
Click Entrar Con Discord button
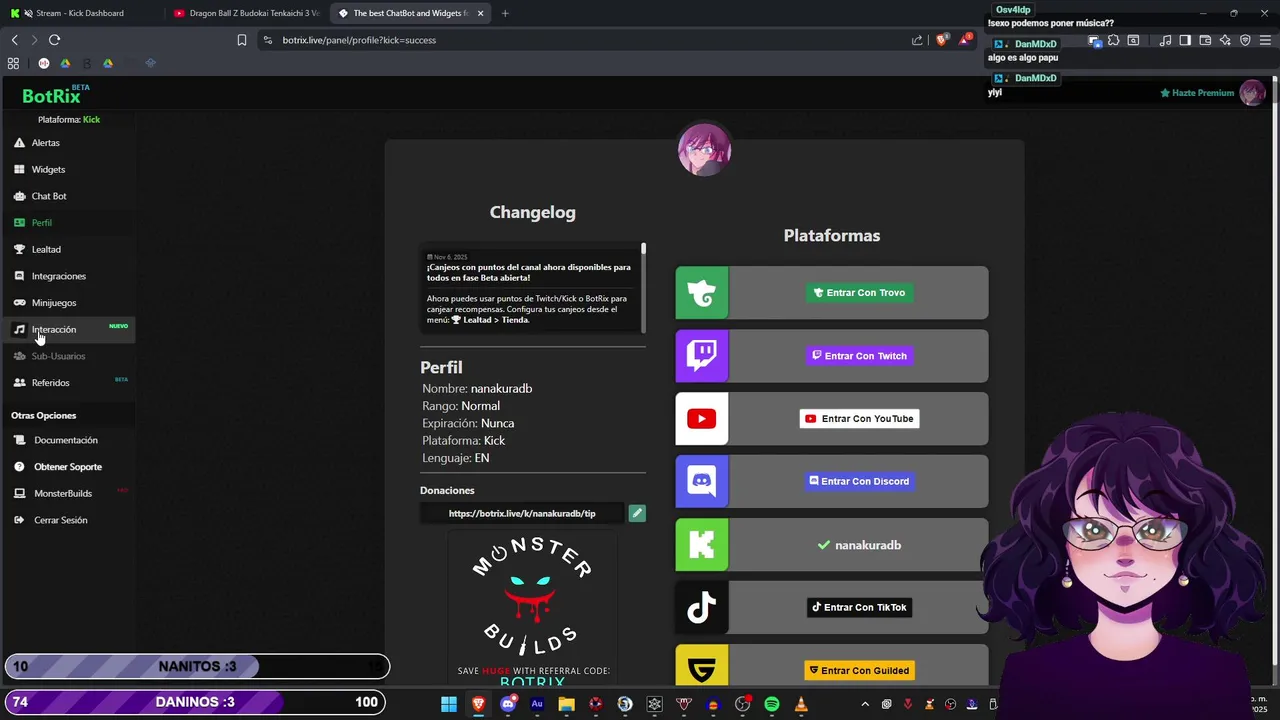(x=859, y=481)
